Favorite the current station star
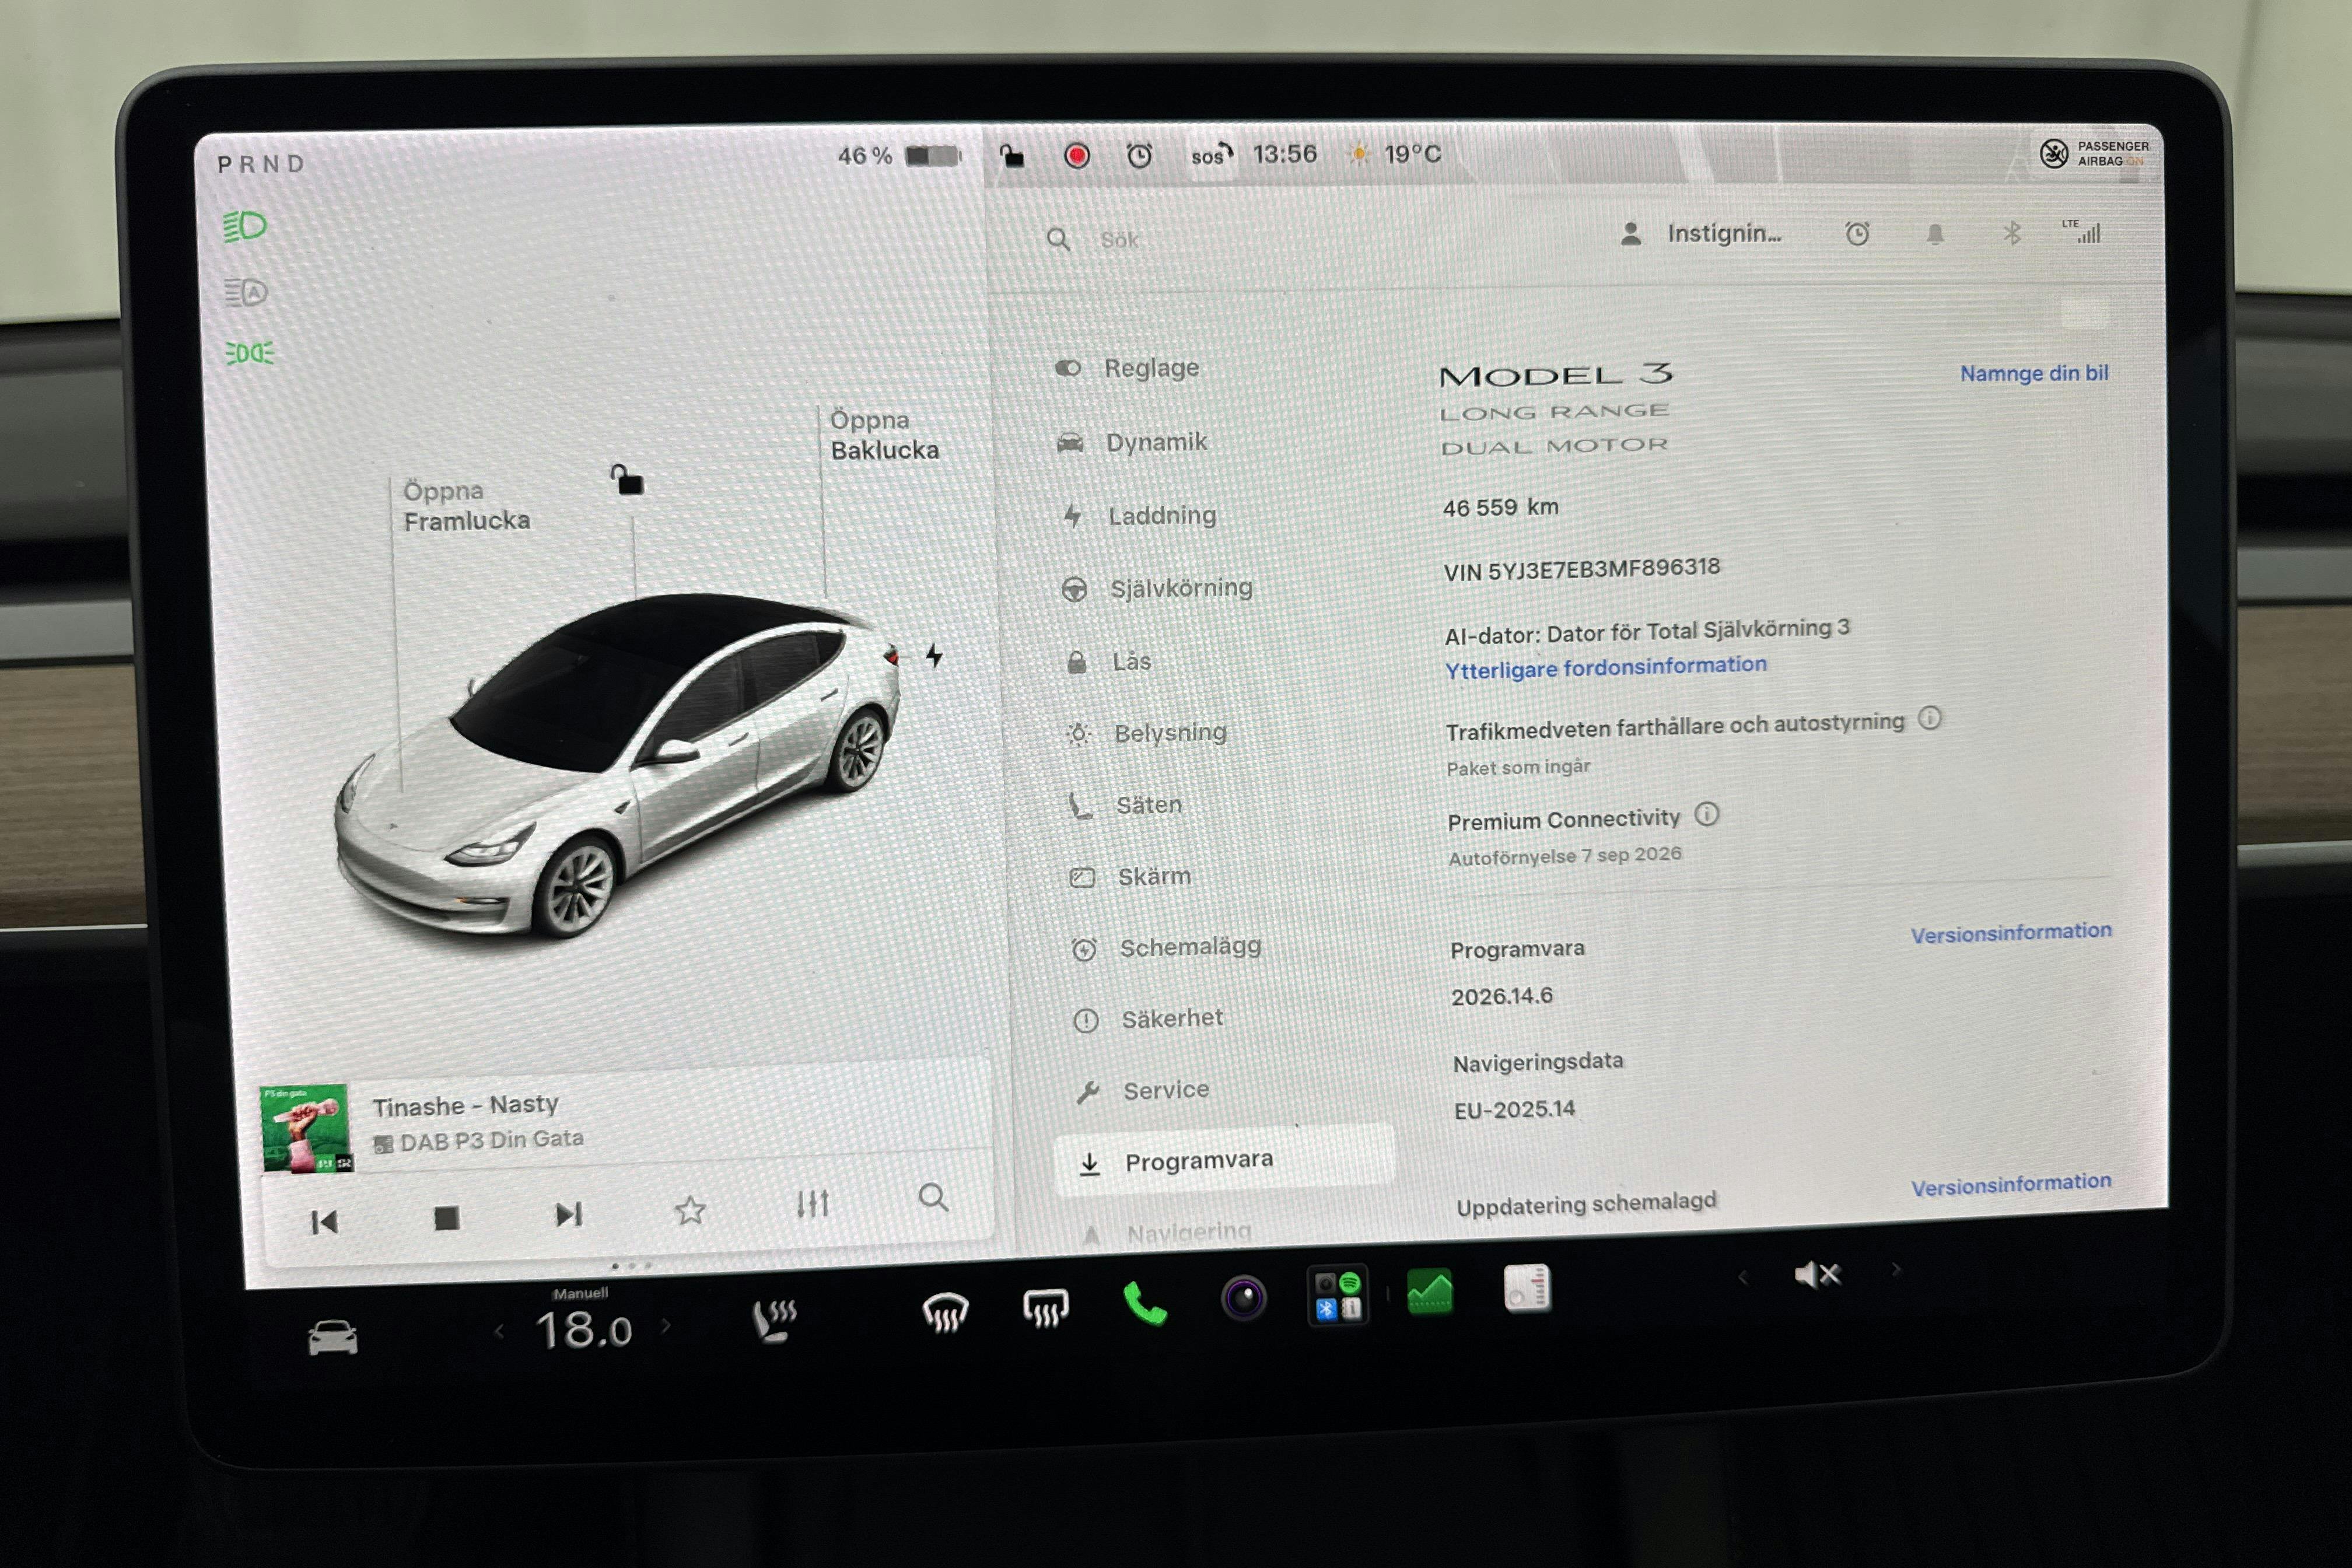The image size is (2352, 1568). (x=690, y=1211)
